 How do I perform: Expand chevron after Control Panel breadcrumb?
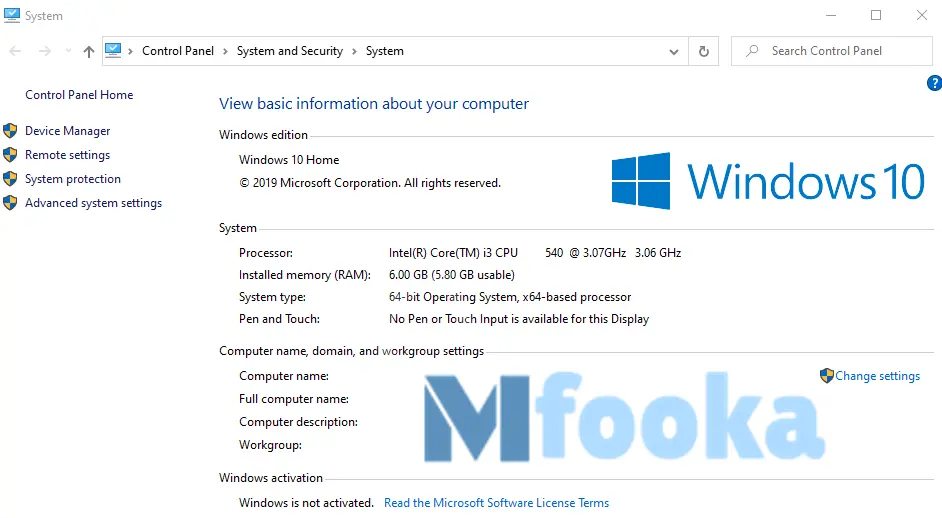click(225, 52)
